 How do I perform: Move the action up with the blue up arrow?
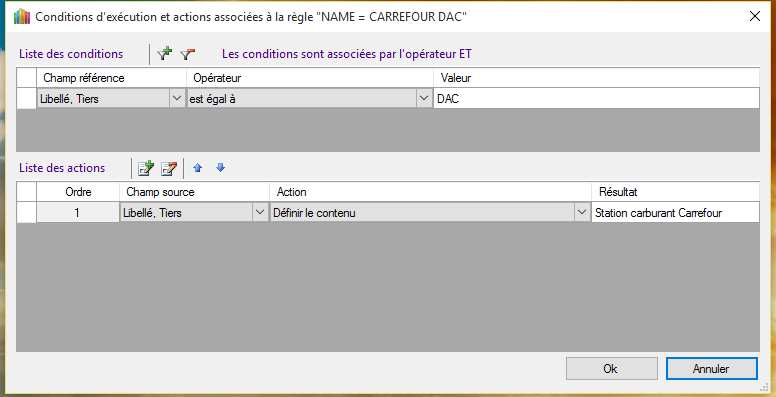(x=197, y=168)
